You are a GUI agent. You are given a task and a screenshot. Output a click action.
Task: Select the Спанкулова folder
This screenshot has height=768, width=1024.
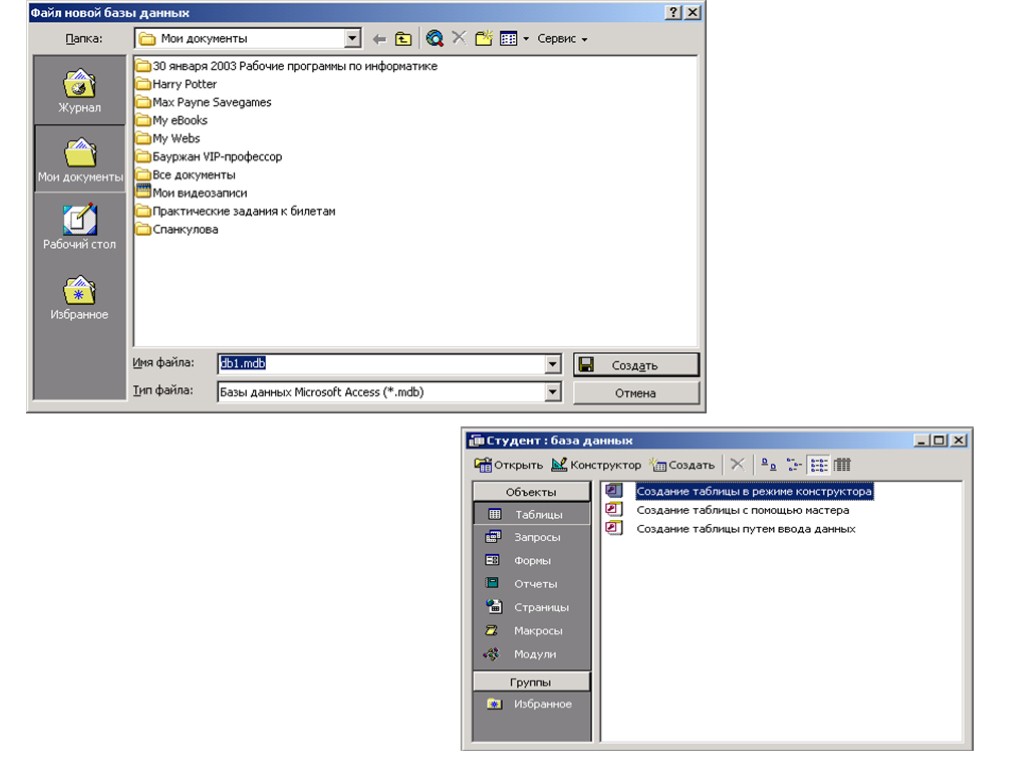[176, 230]
